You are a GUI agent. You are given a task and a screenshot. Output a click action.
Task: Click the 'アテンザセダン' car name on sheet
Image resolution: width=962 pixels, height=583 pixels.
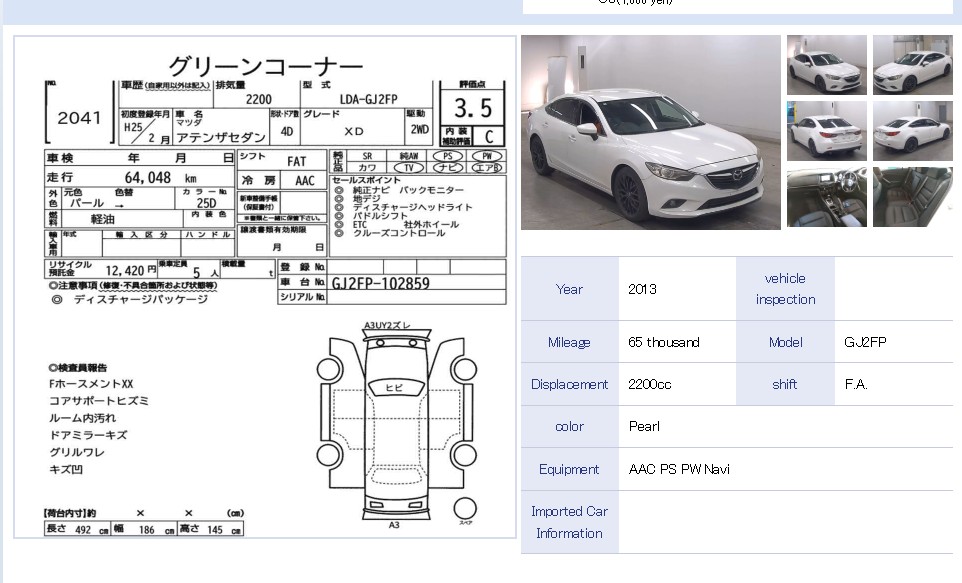tap(221, 137)
